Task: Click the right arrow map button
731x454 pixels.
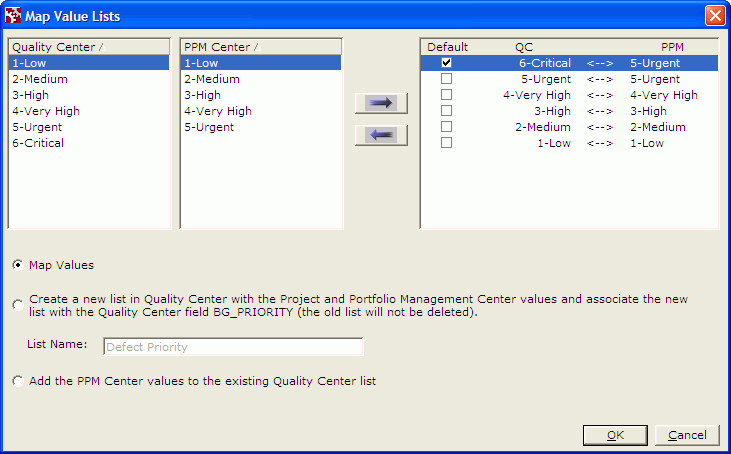Action: 381,103
